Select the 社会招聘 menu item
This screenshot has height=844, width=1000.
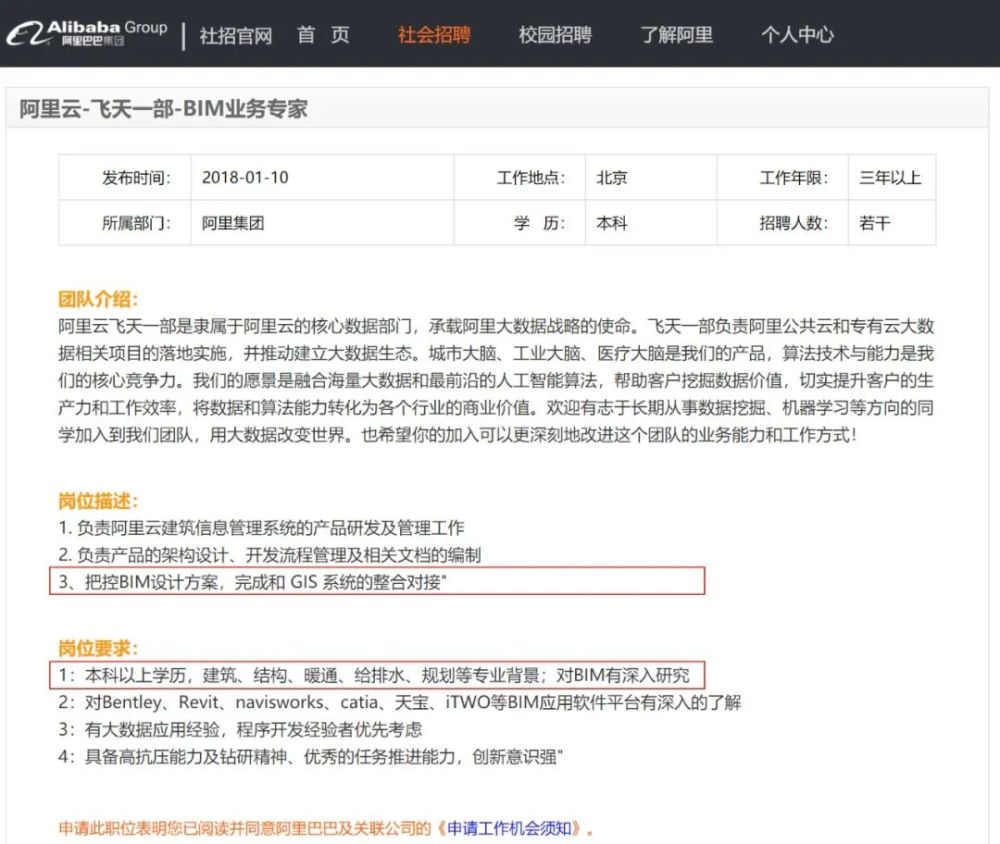point(434,34)
